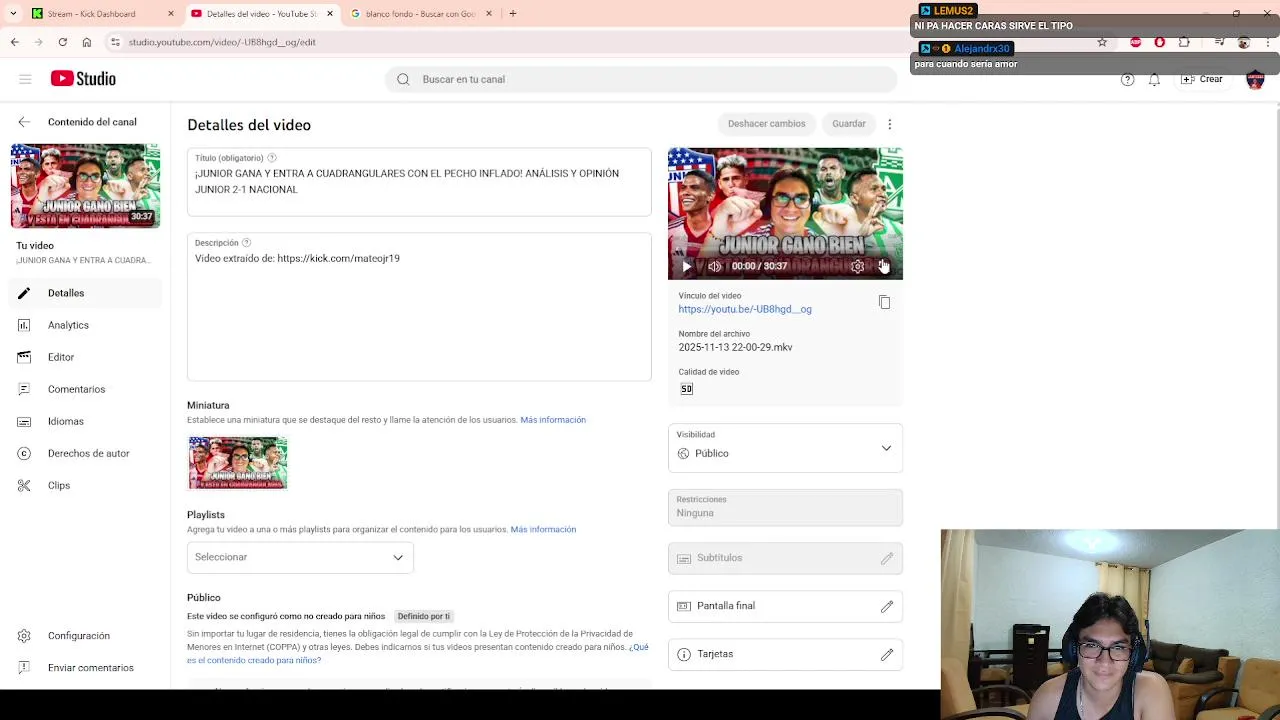
Task: Focus the Buscar en tu canal search box
Action: 640,79
